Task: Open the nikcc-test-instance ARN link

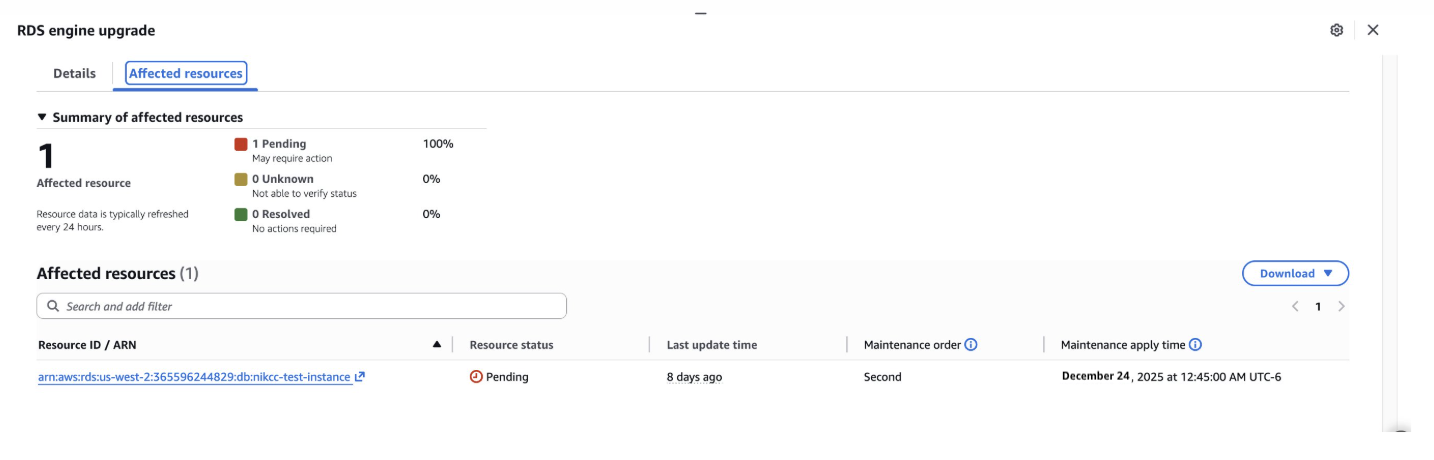Action: click(194, 377)
